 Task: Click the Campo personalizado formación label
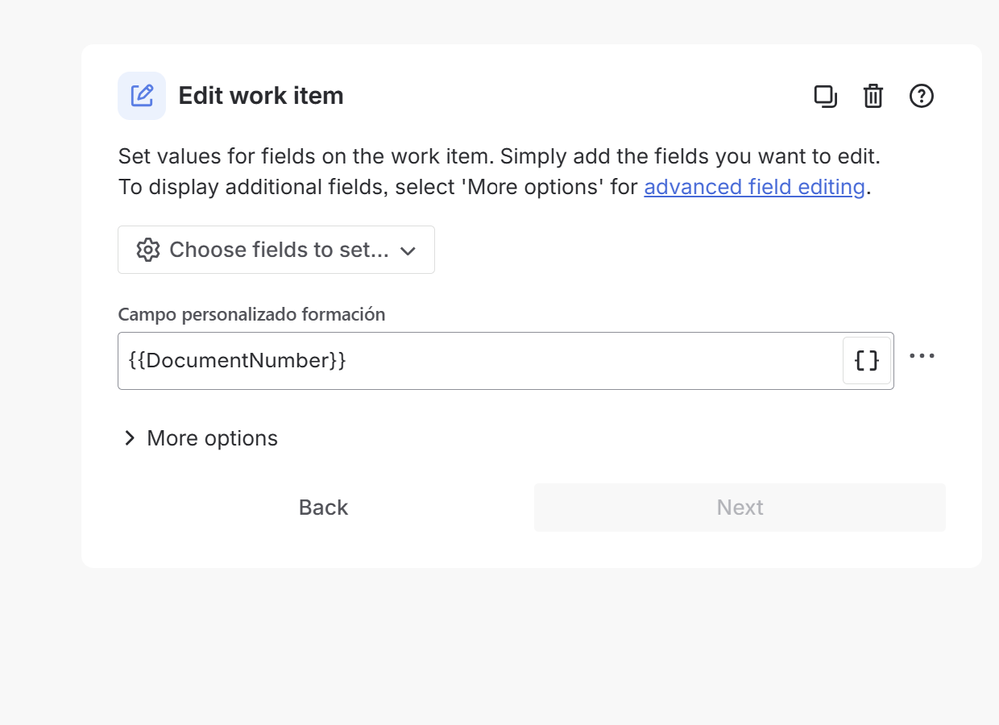[252, 315]
